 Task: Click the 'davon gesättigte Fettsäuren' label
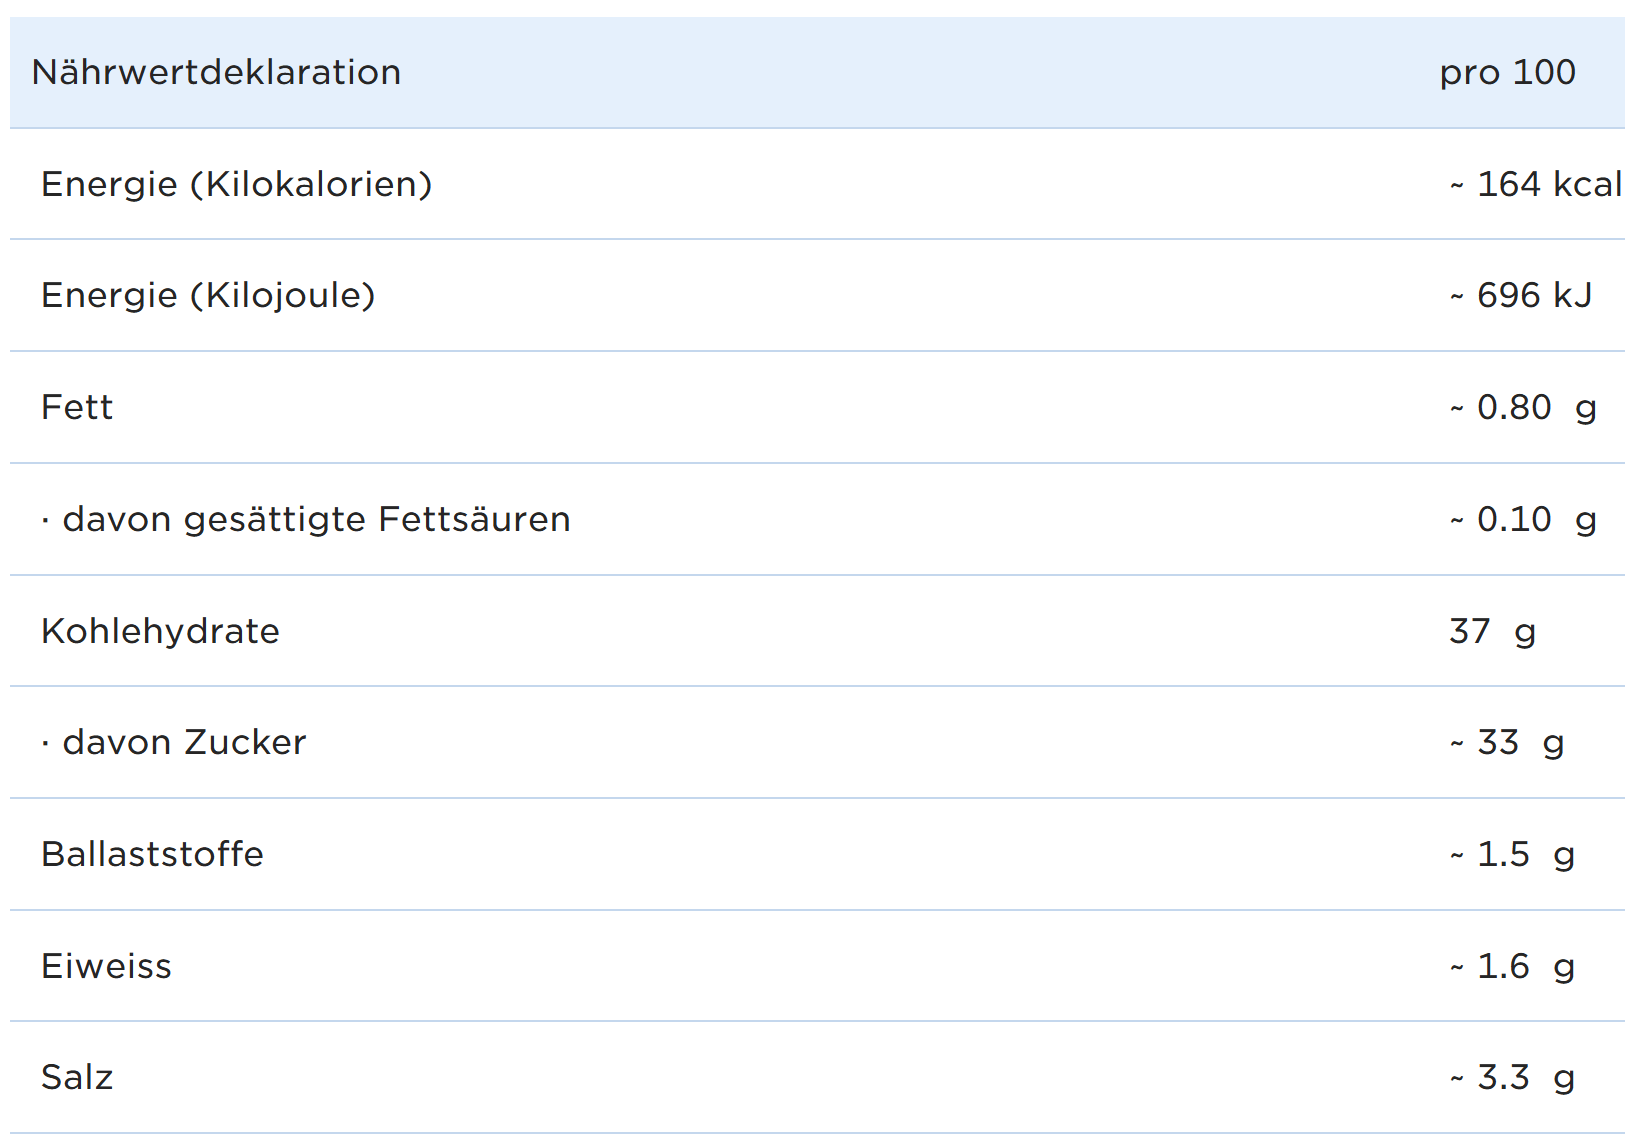[315, 520]
